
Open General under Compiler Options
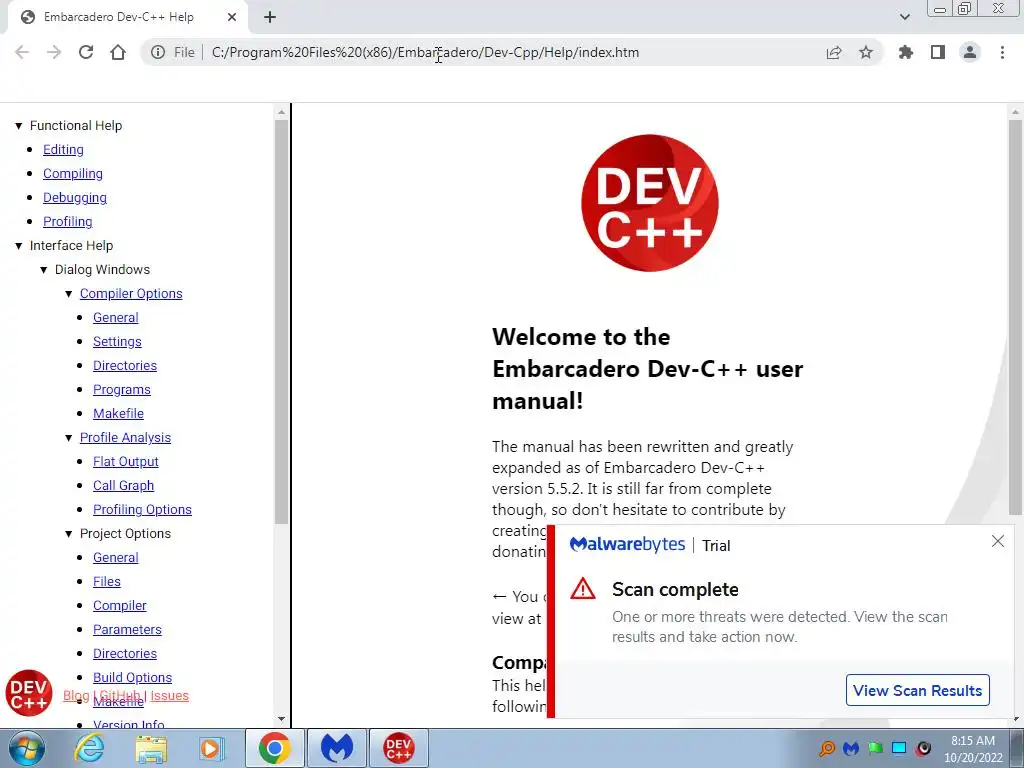pos(116,317)
